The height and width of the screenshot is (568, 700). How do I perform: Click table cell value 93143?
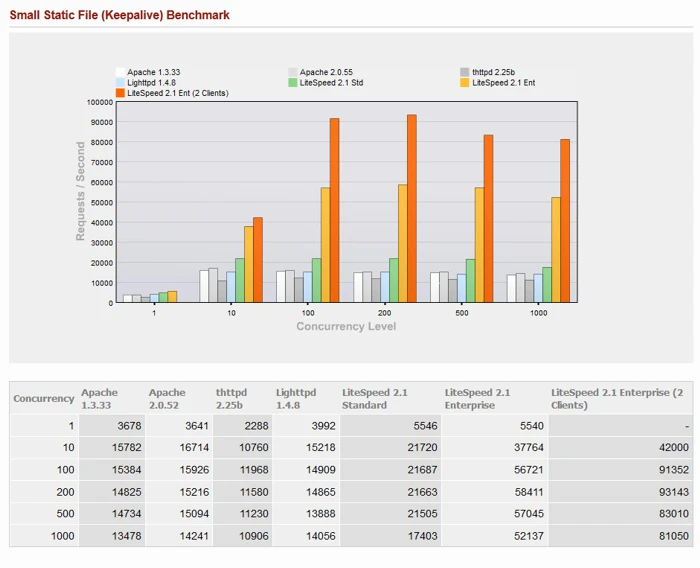(674, 492)
